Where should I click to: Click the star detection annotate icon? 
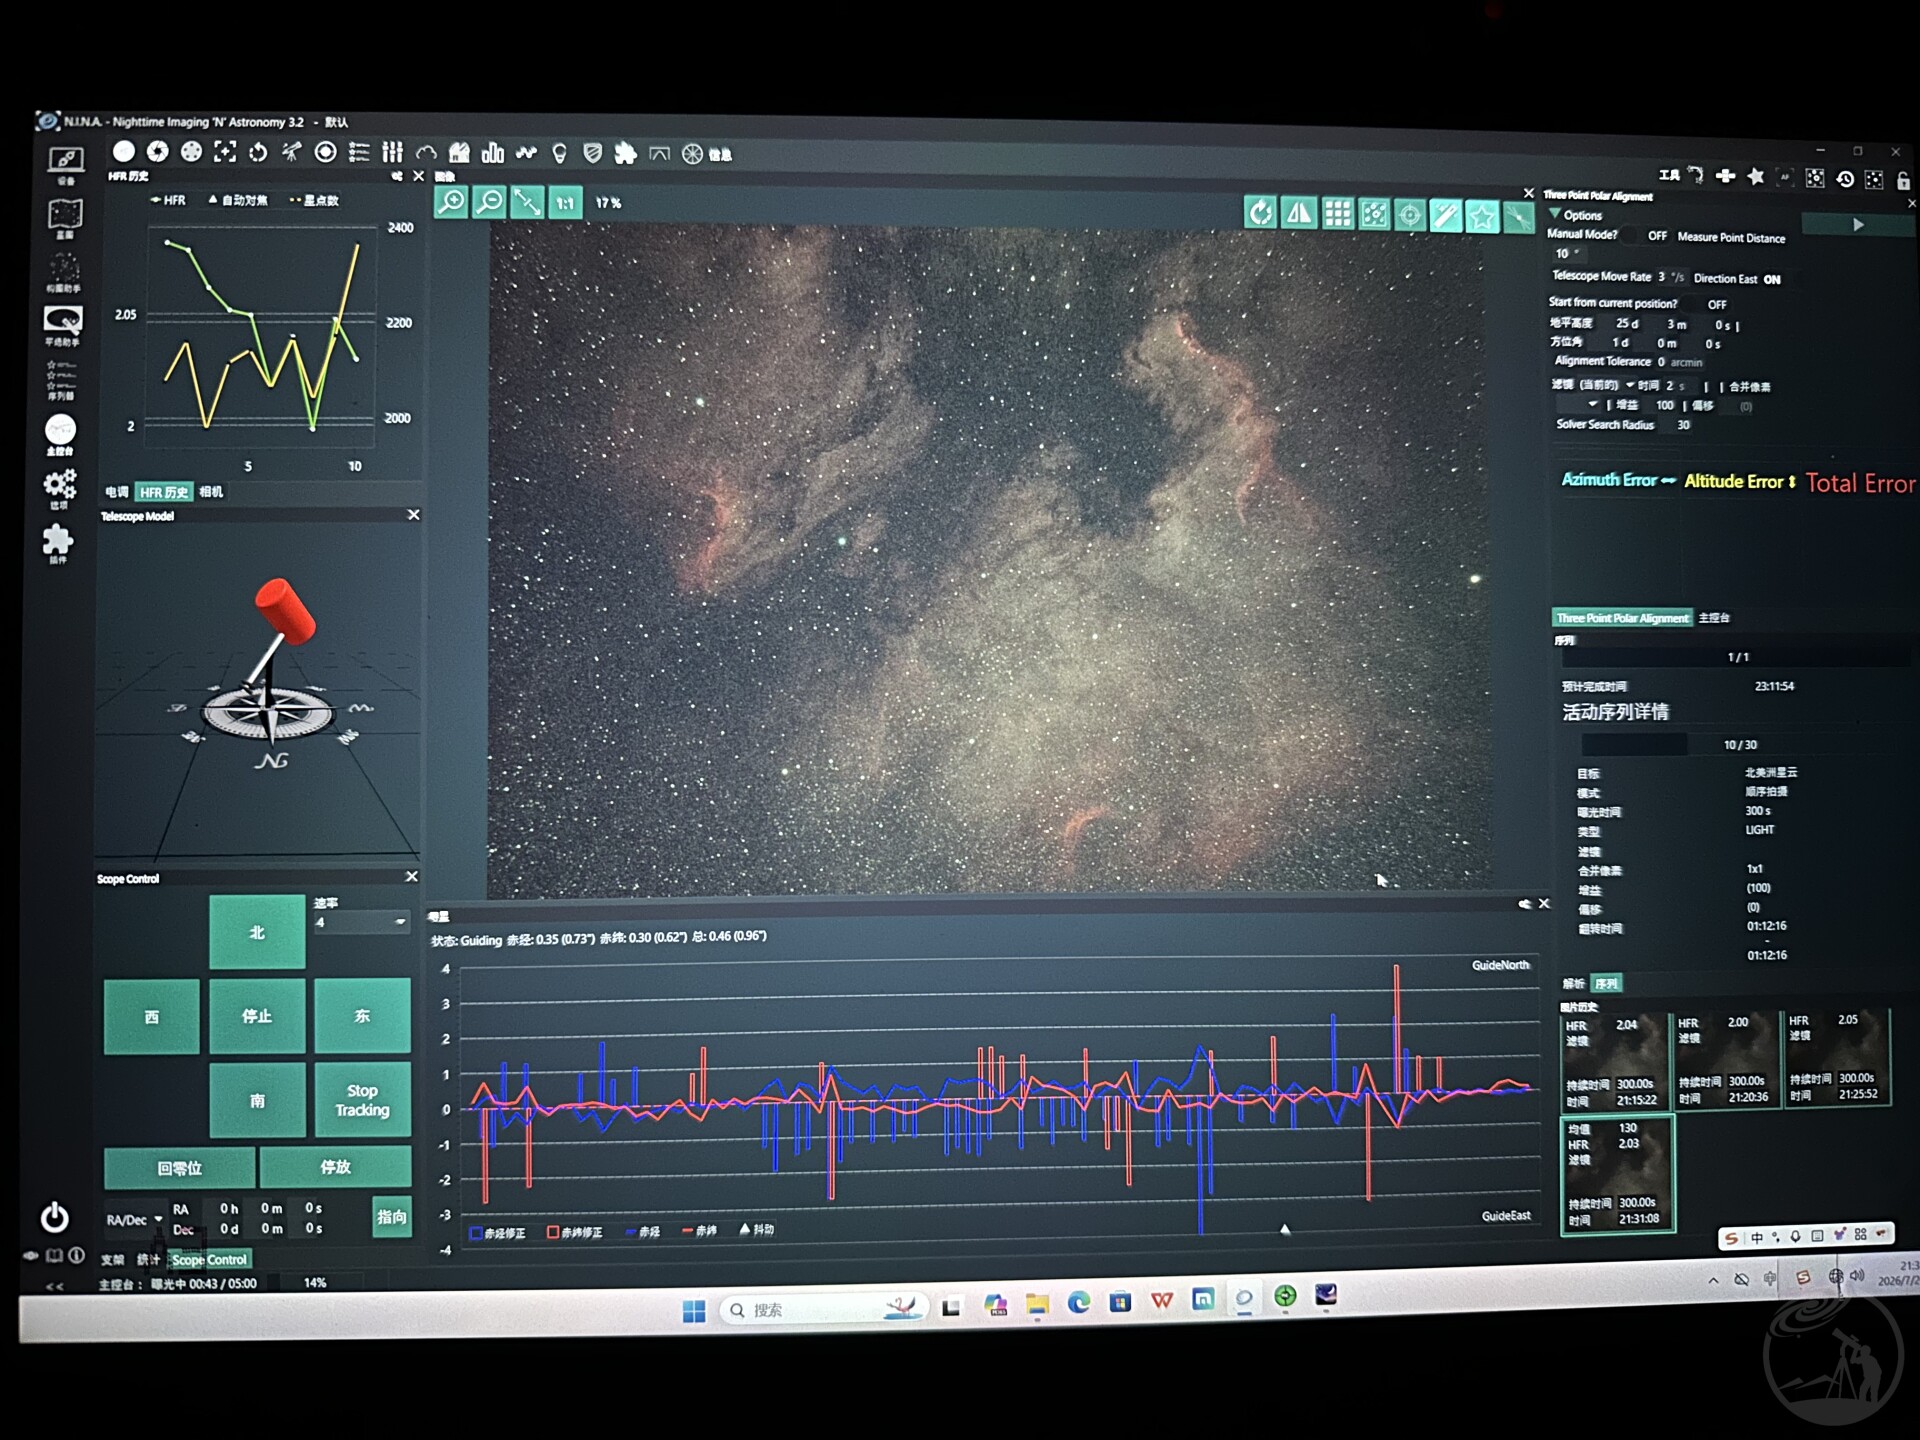[x=1374, y=214]
